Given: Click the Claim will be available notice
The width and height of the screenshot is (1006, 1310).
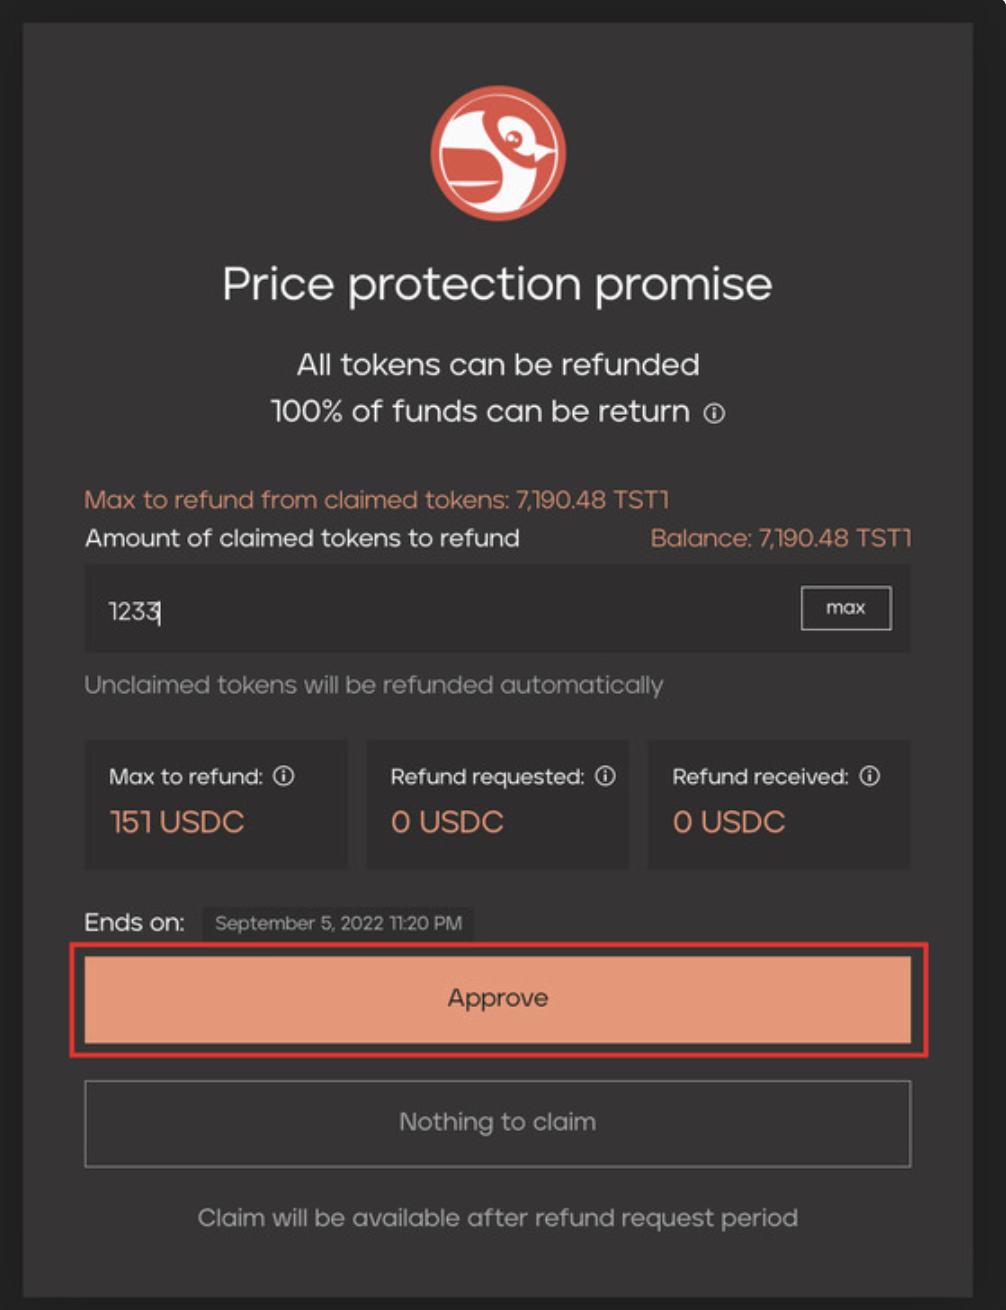Looking at the screenshot, I should pos(497,1218).
